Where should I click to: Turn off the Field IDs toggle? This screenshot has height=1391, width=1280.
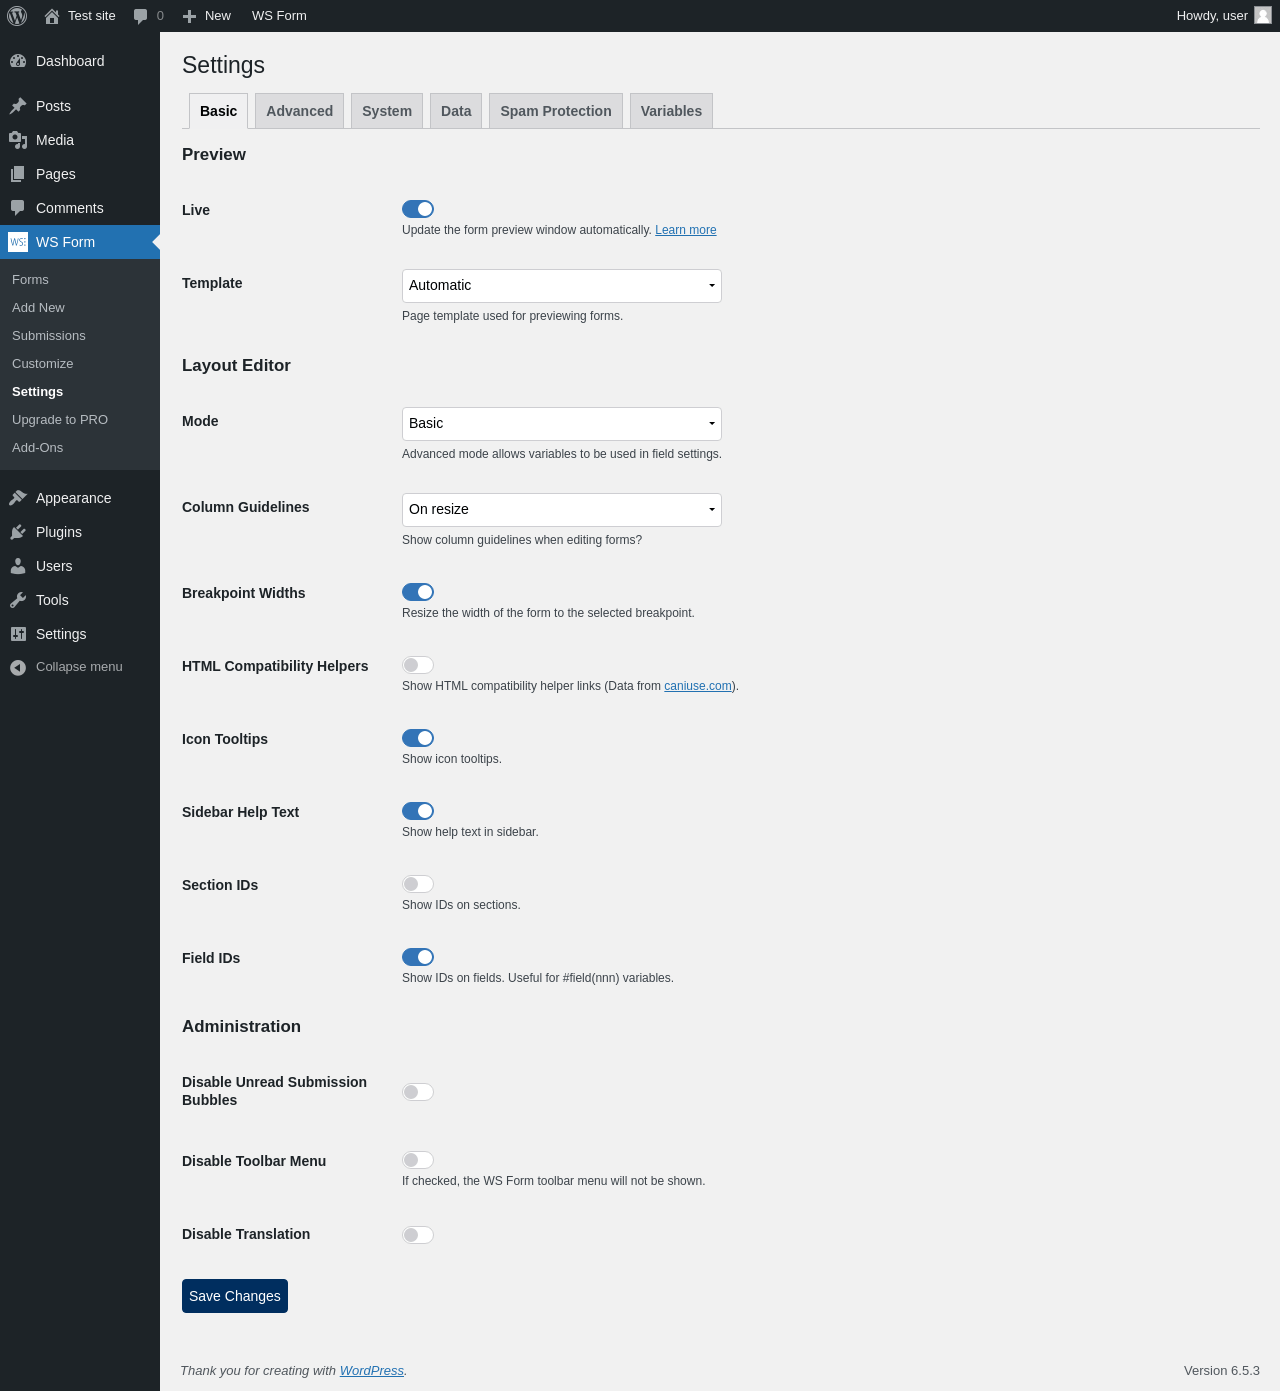[x=418, y=957]
